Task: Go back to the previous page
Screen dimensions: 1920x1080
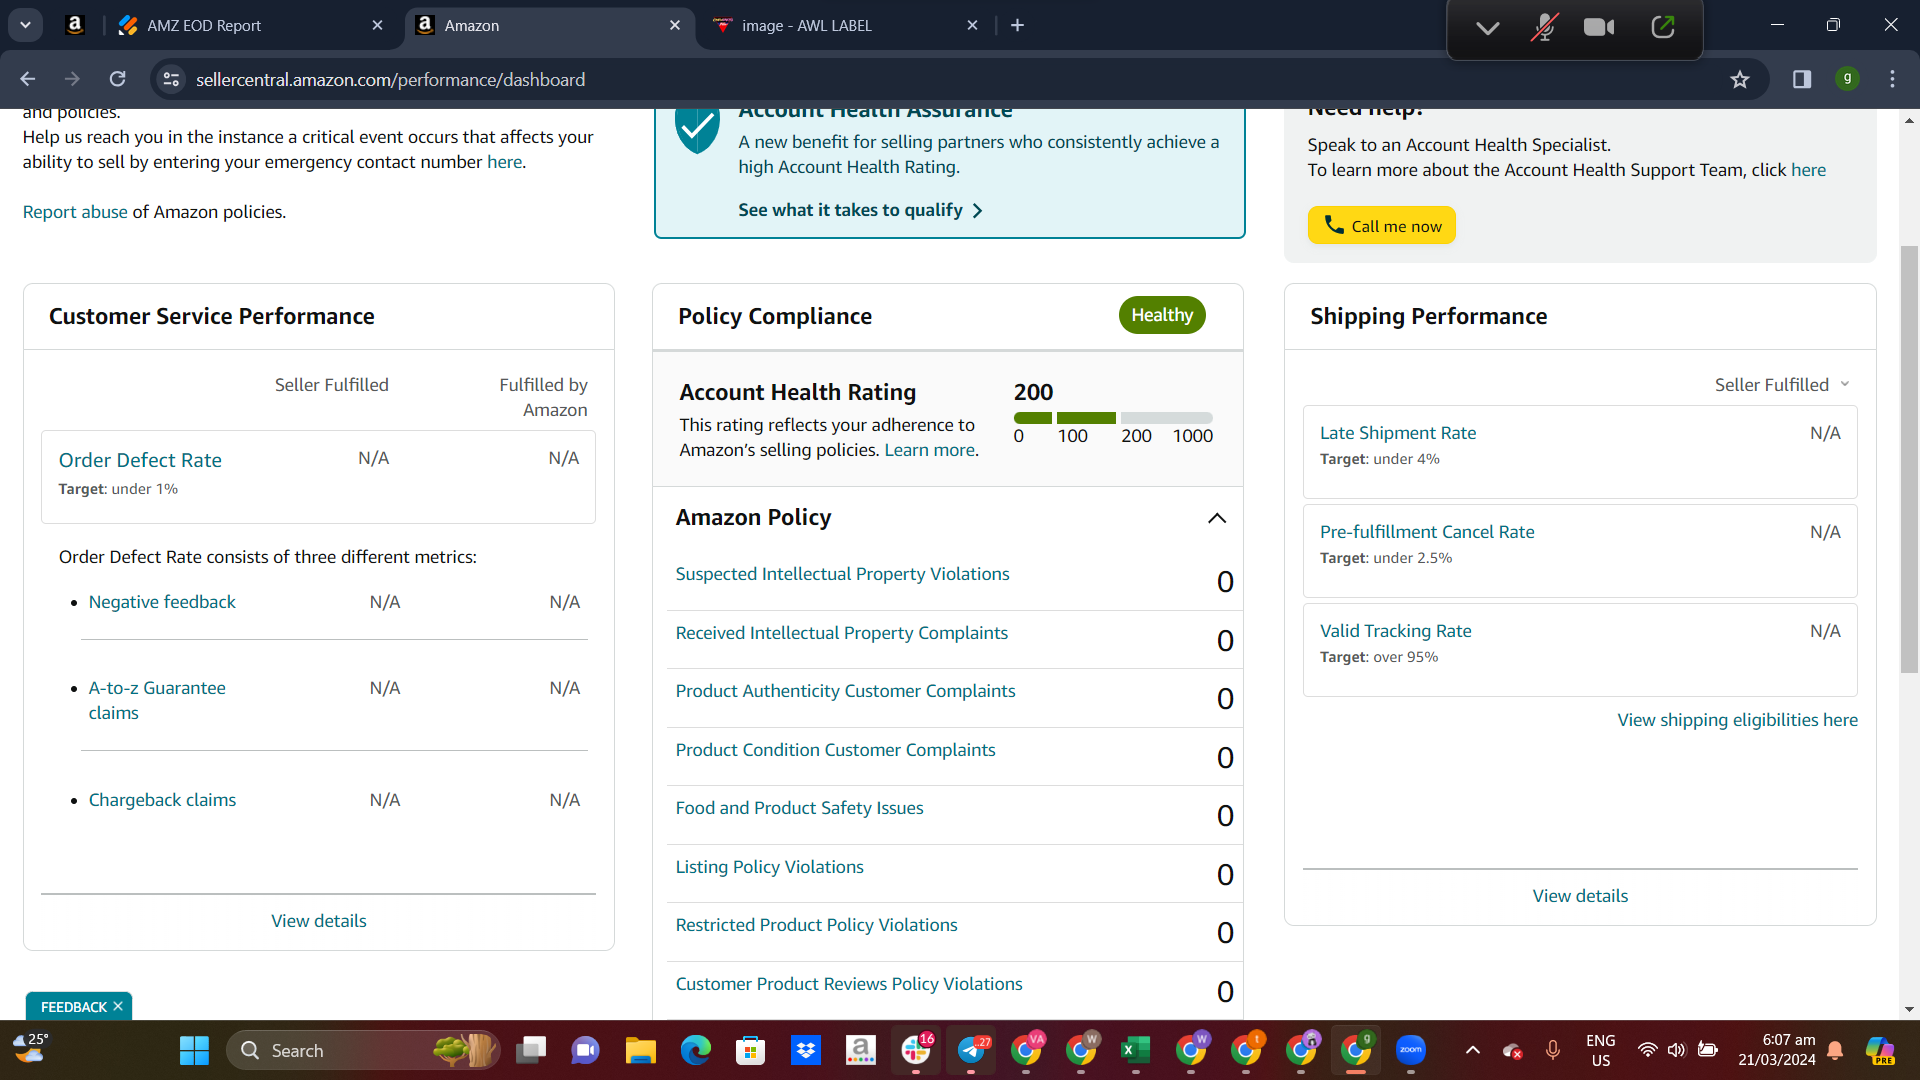Action: [x=28, y=79]
